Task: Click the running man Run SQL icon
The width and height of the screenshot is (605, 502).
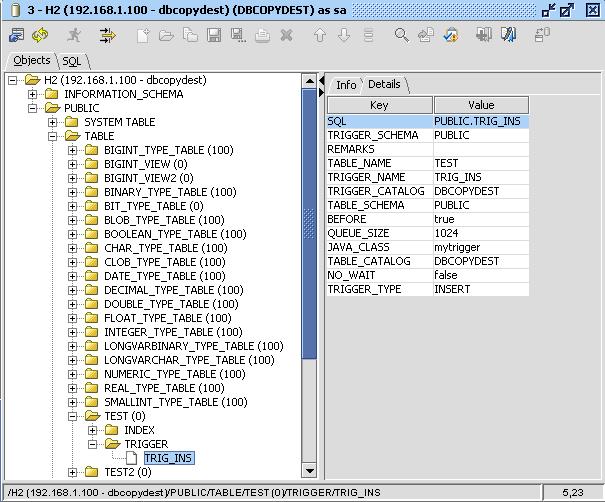Action: [x=74, y=35]
